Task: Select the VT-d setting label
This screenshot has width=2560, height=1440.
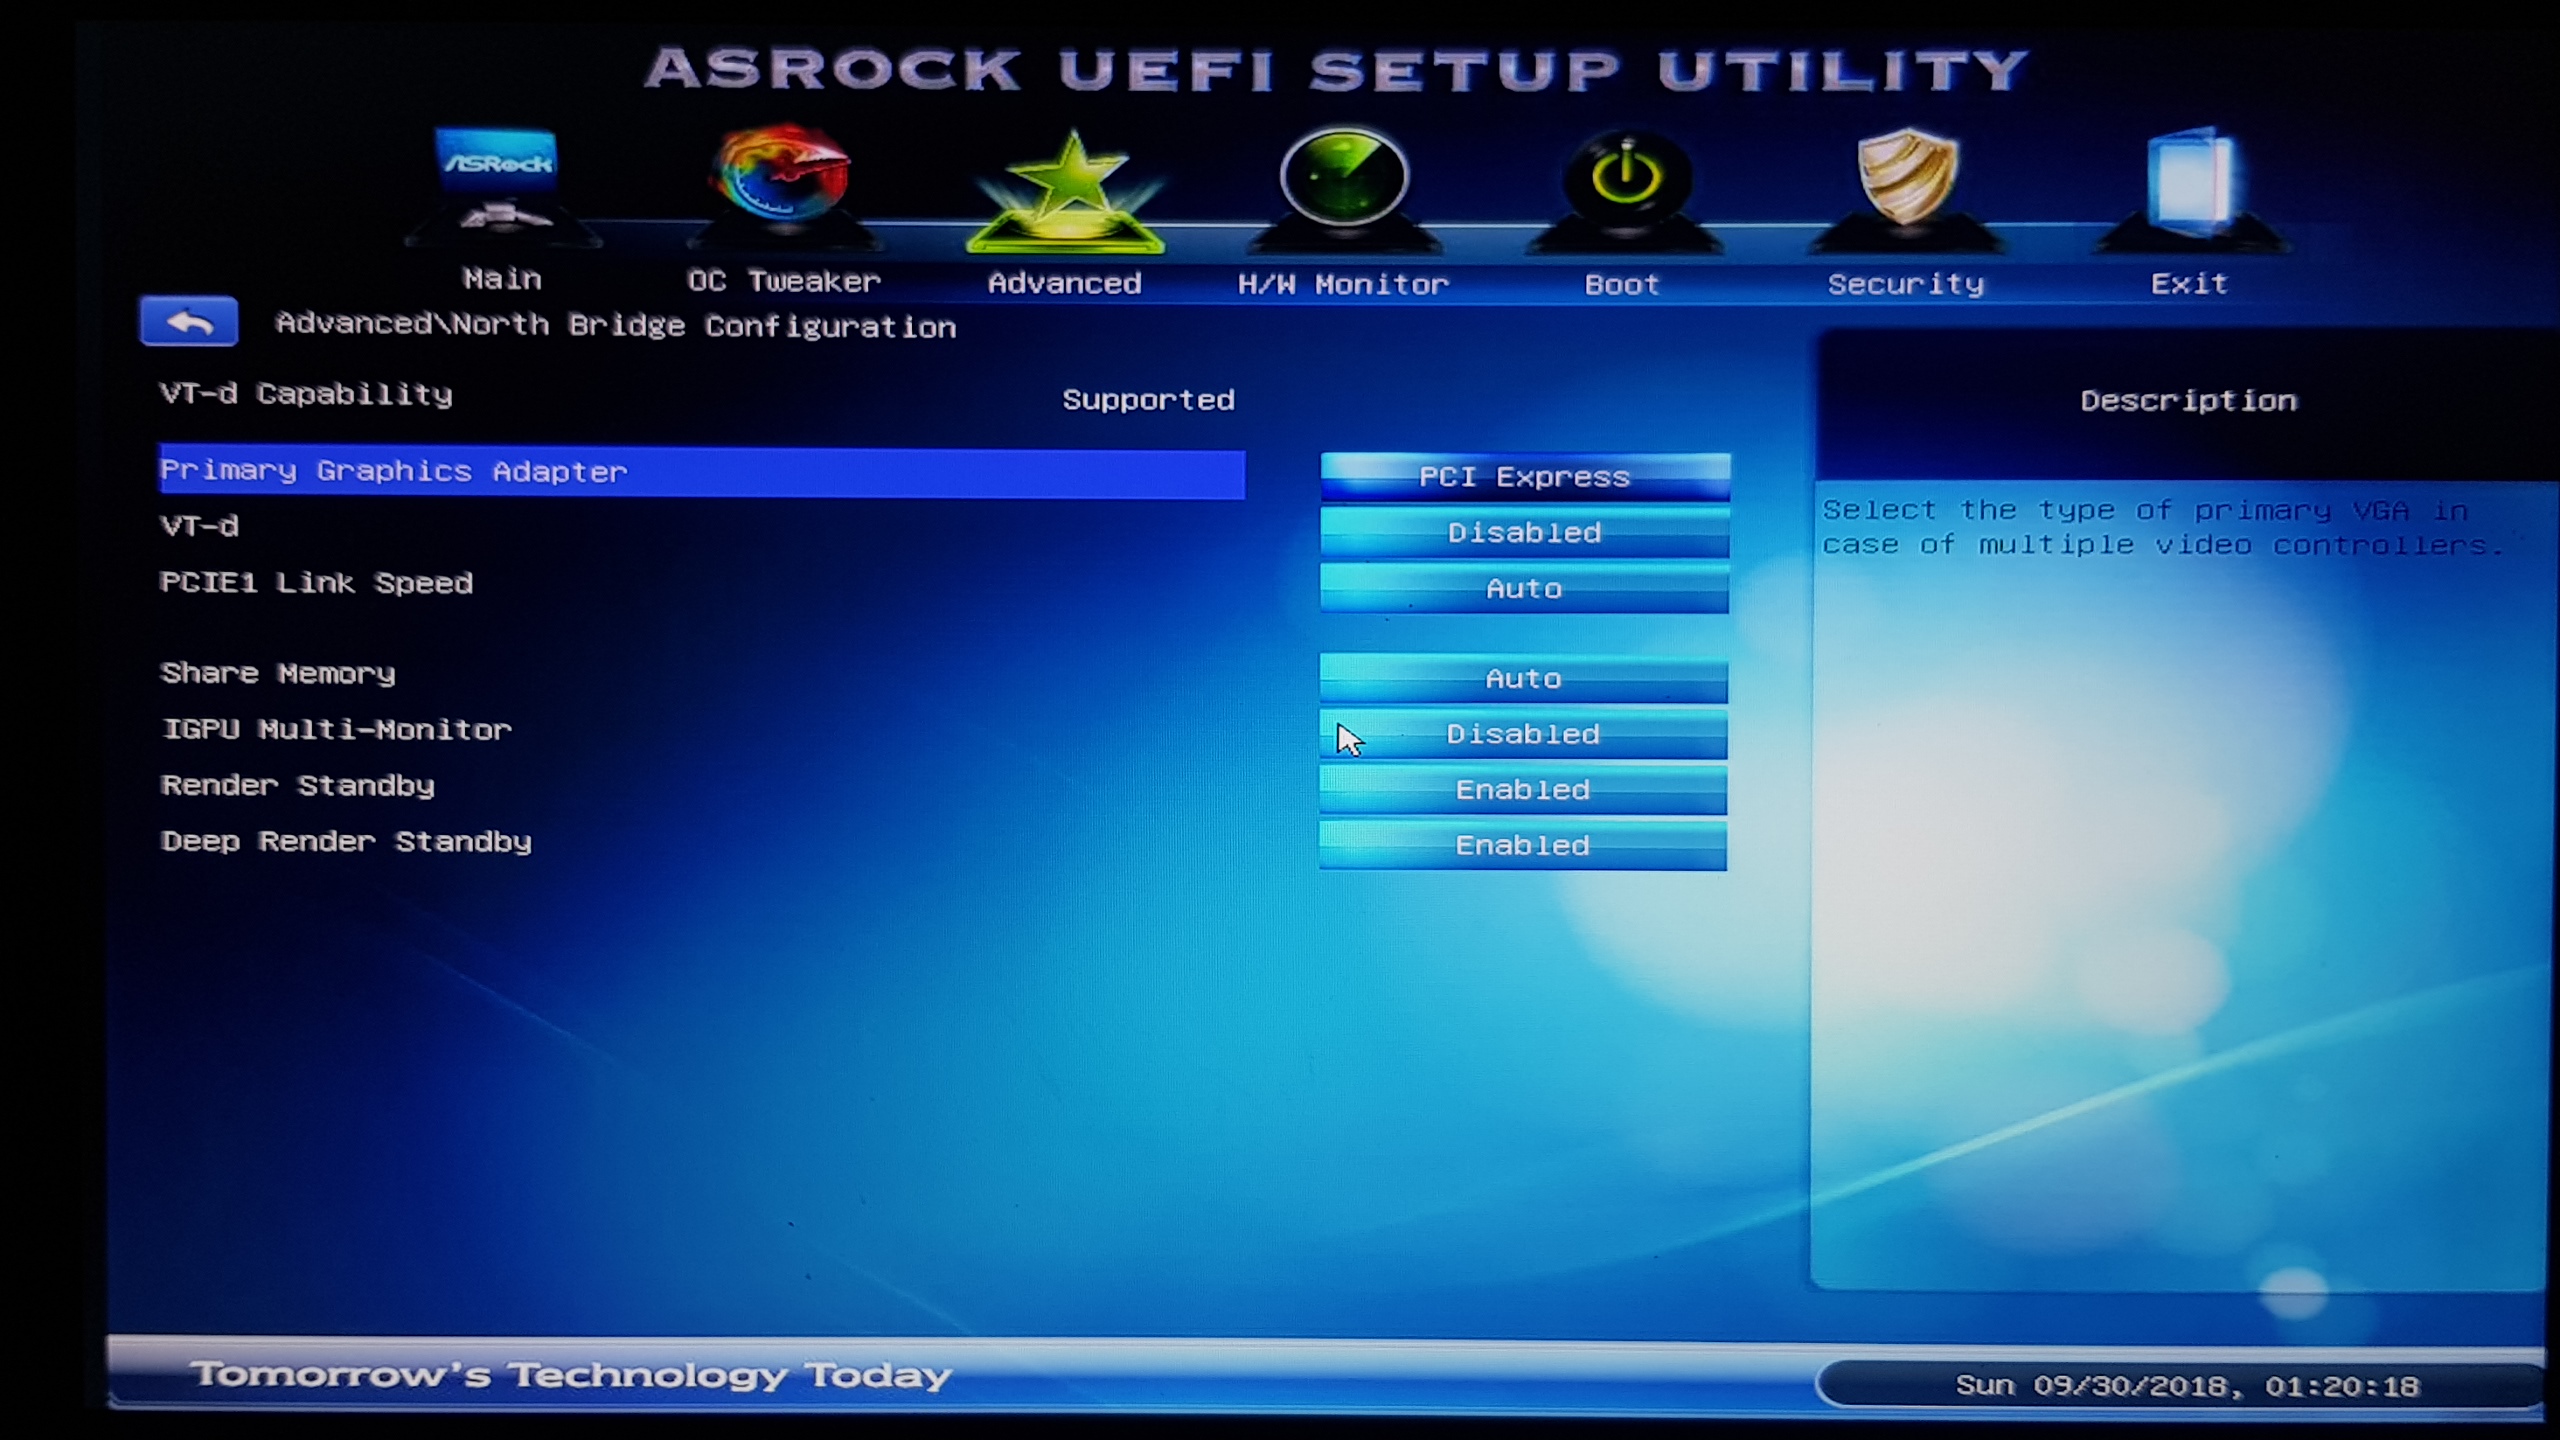Action: click(200, 526)
